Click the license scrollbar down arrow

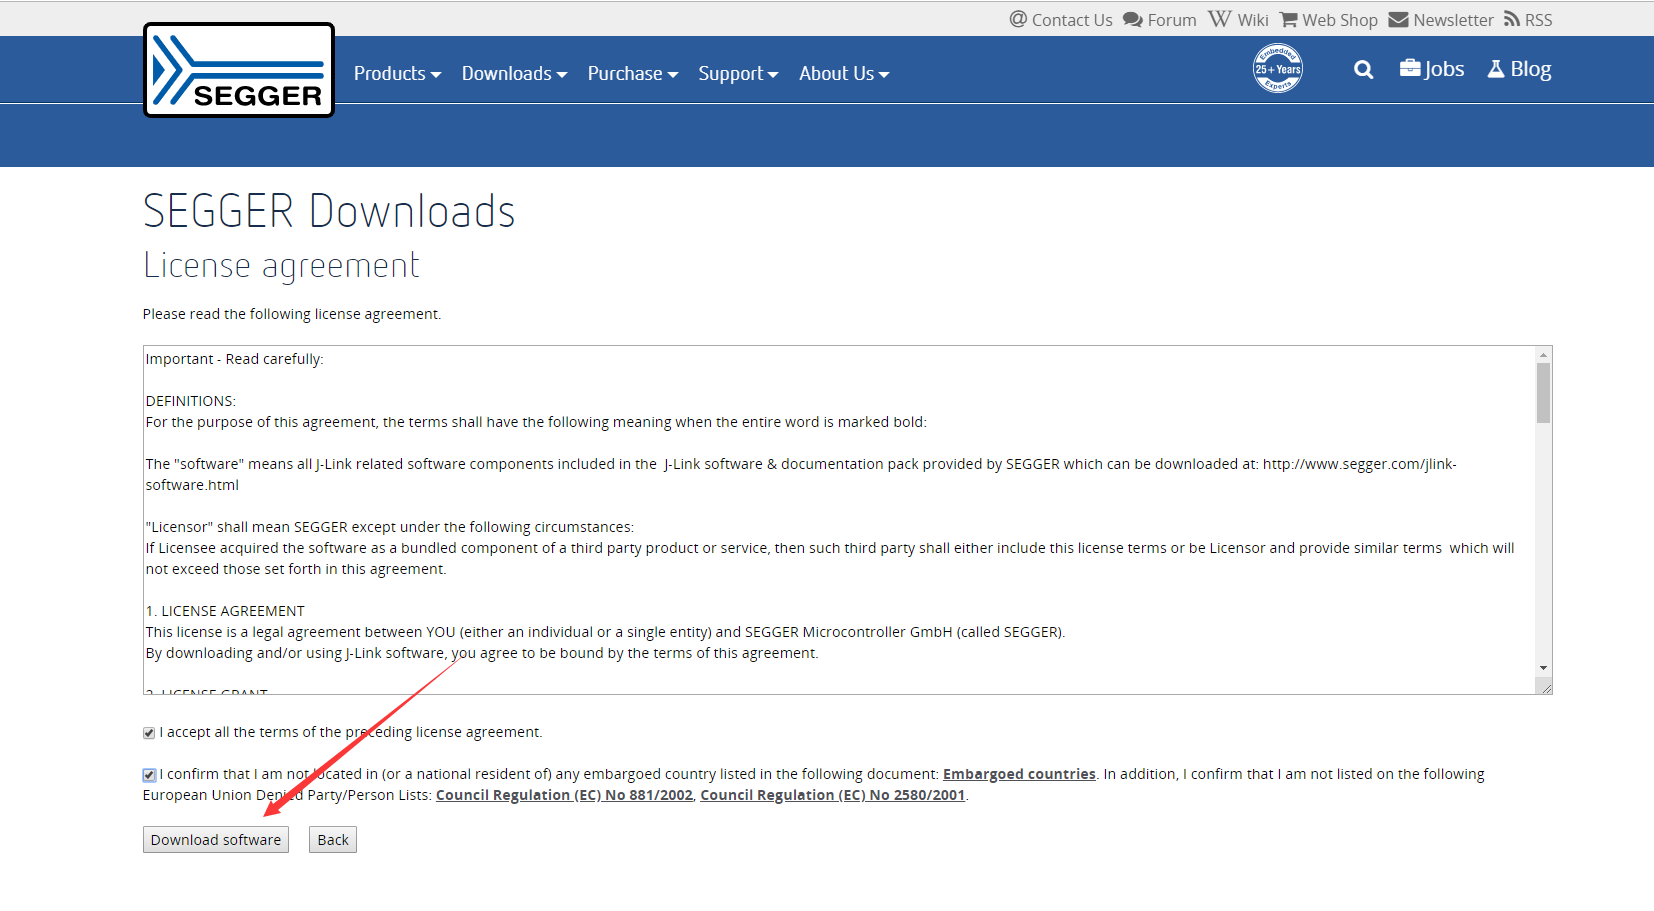[x=1544, y=668]
